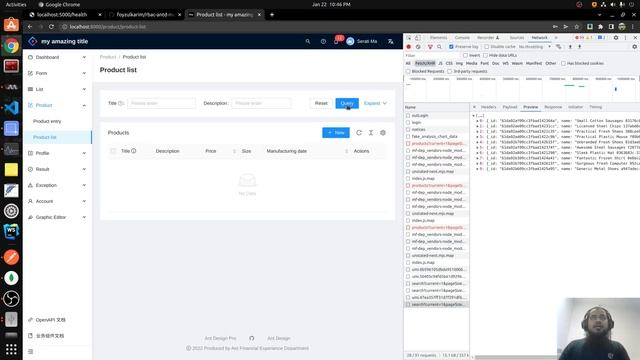Click Expand to show more search fields
The width and height of the screenshot is (640, 360).
coord(375,103)
